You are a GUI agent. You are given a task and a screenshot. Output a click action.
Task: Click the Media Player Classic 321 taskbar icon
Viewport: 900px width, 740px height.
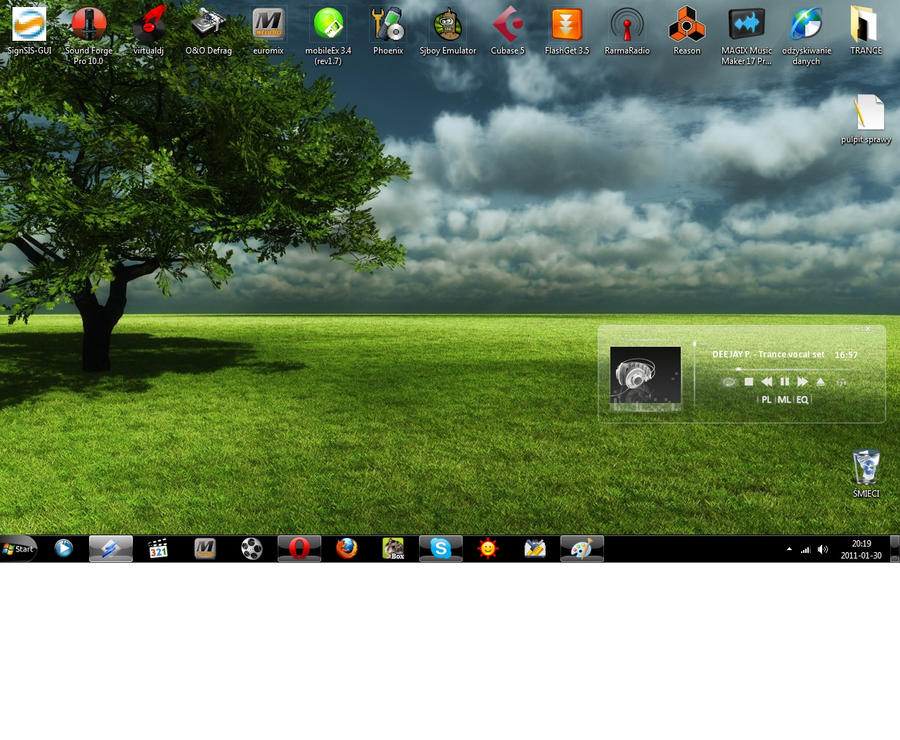[158, 549]
